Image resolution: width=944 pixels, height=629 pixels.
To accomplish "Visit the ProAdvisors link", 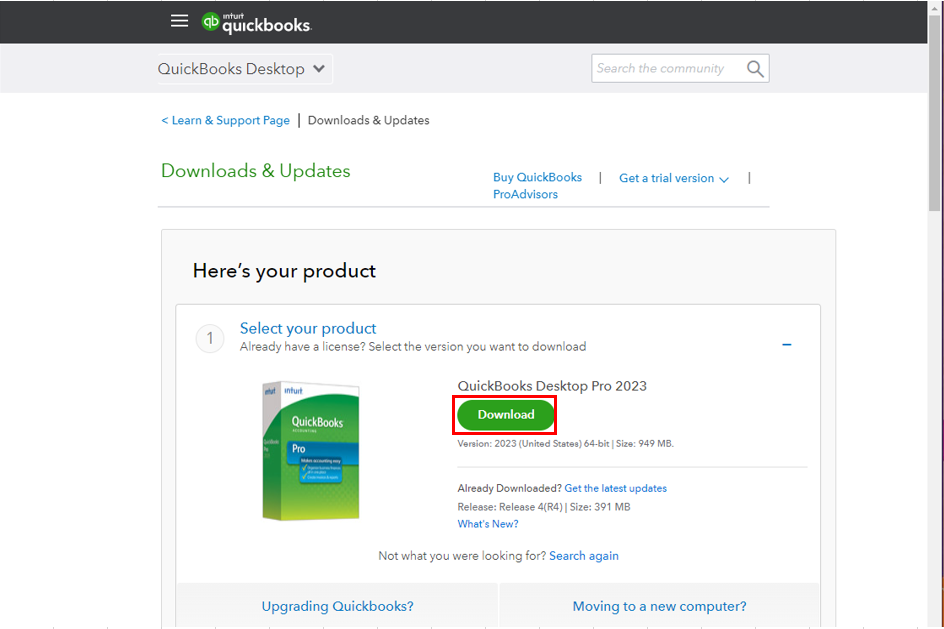I will pos(524,194).
